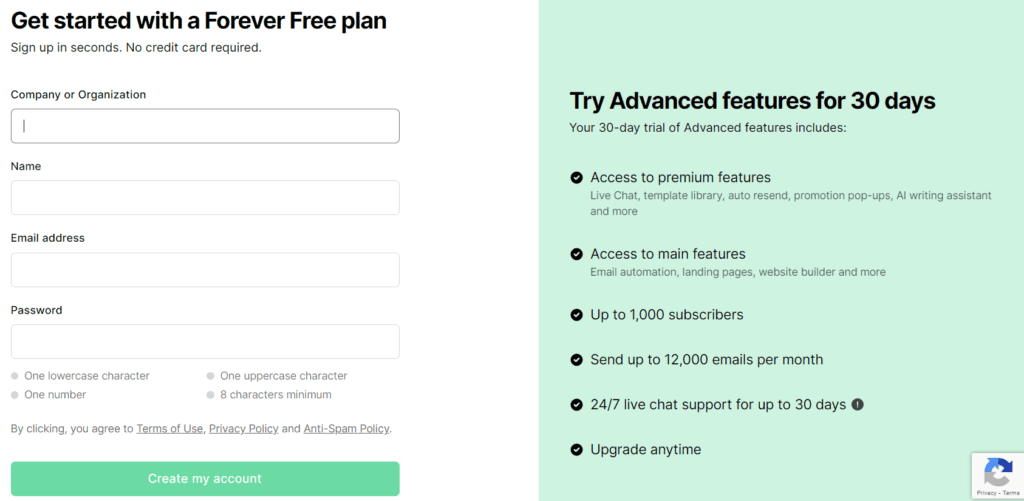Click into the Name input field
The height and width of the screenshot is (501, 1024).
pyautogui.click(x=205, y=198)
